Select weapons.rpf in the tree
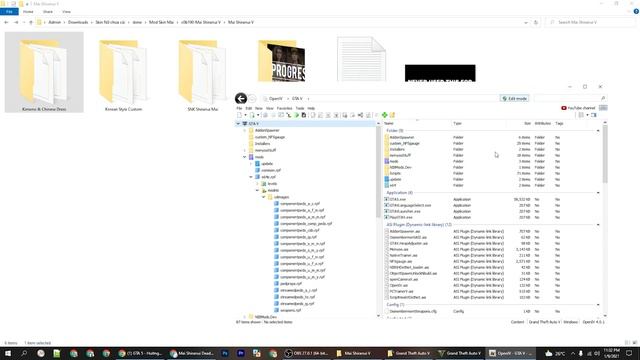 [290, 310]
